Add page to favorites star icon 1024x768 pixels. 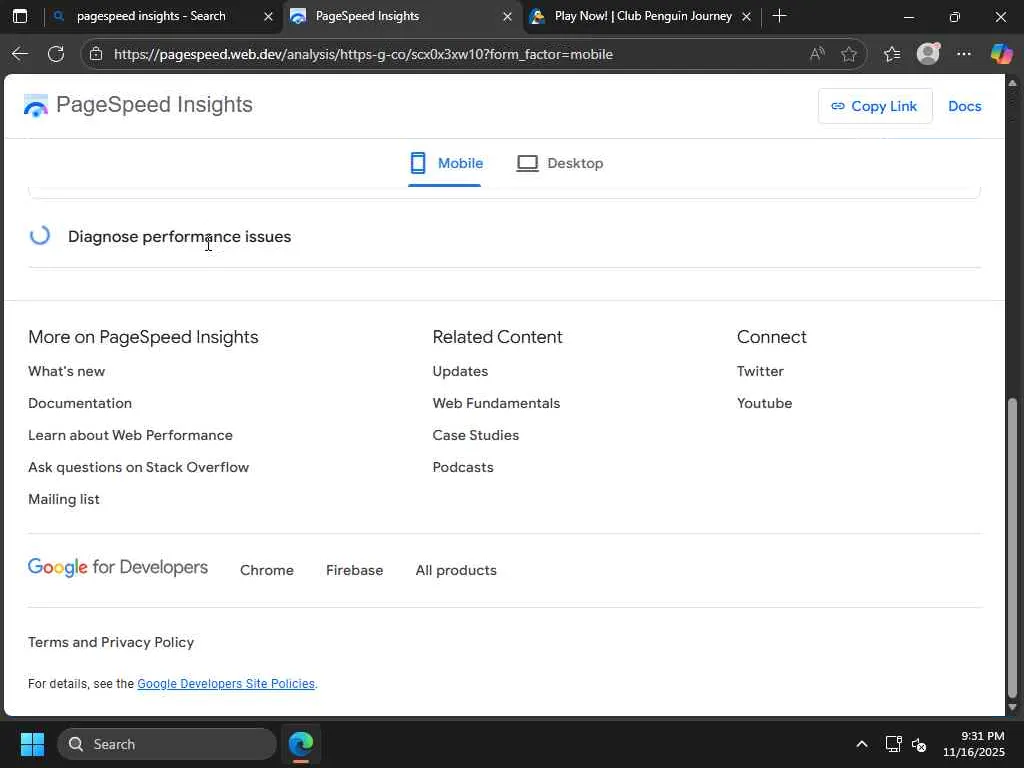[x=848, y=54]
